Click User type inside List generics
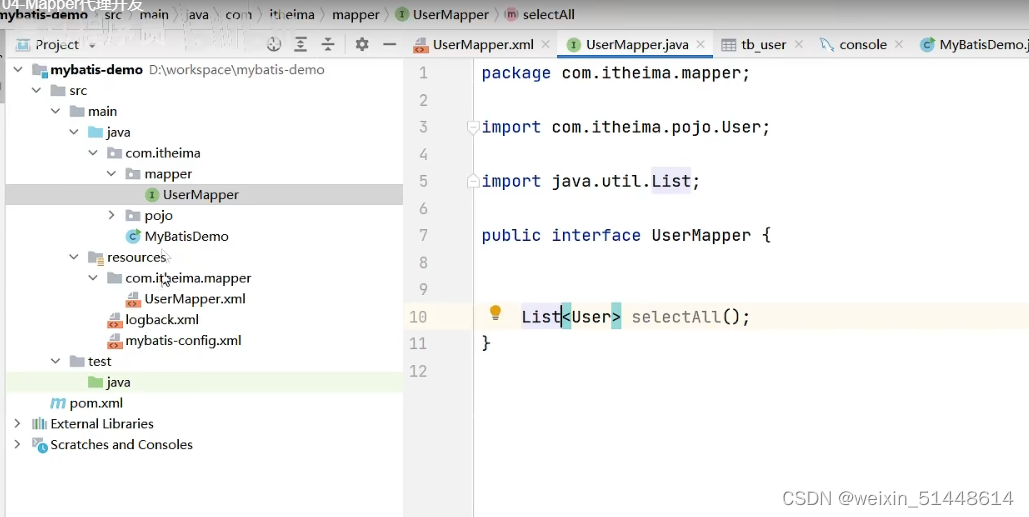 591,317
